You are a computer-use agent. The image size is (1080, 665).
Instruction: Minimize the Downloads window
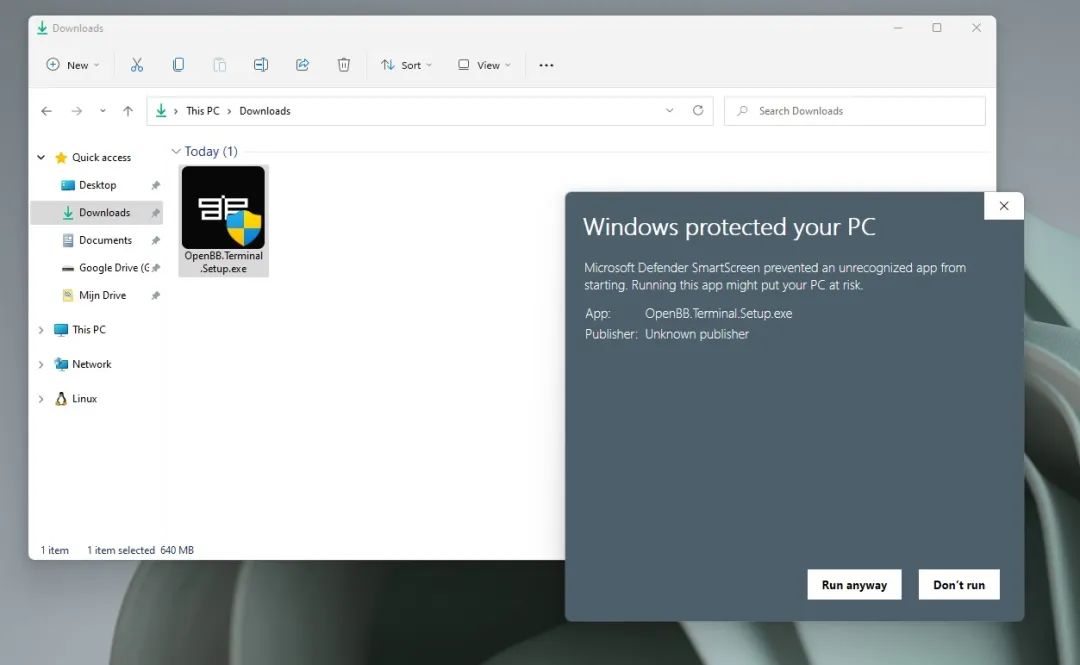pyautogui.click(x=897, y=28)
